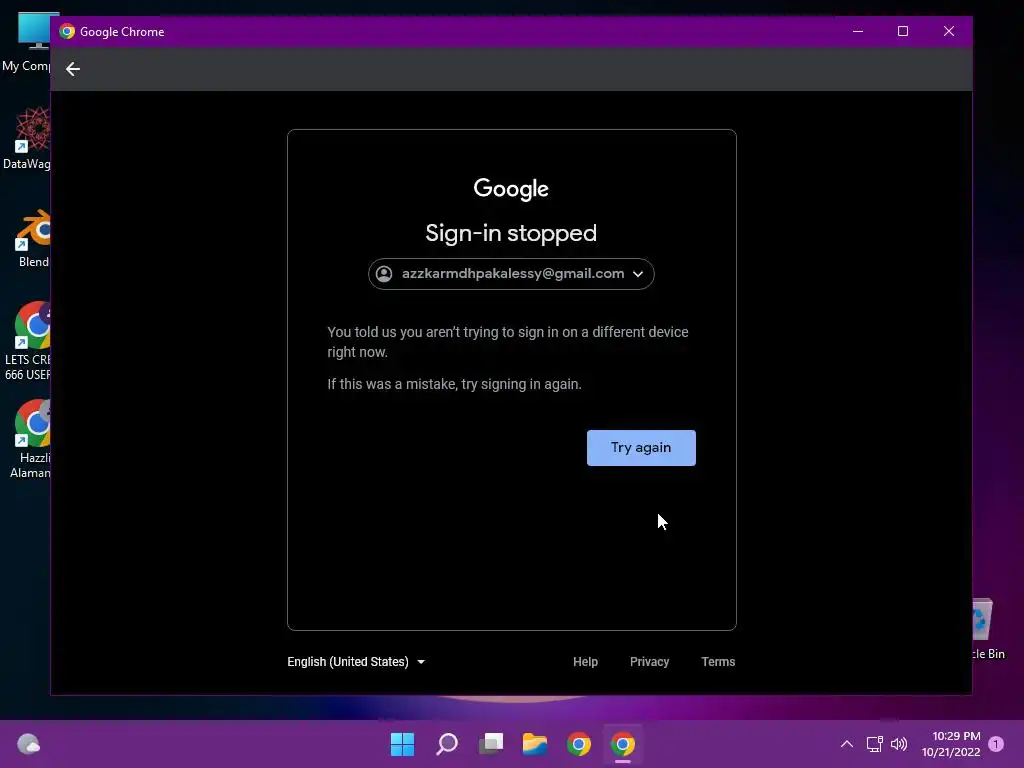Maximize the Google Chrome window
The width and height of the screenshot is (1024, 768).
click(x=903, y=31)
